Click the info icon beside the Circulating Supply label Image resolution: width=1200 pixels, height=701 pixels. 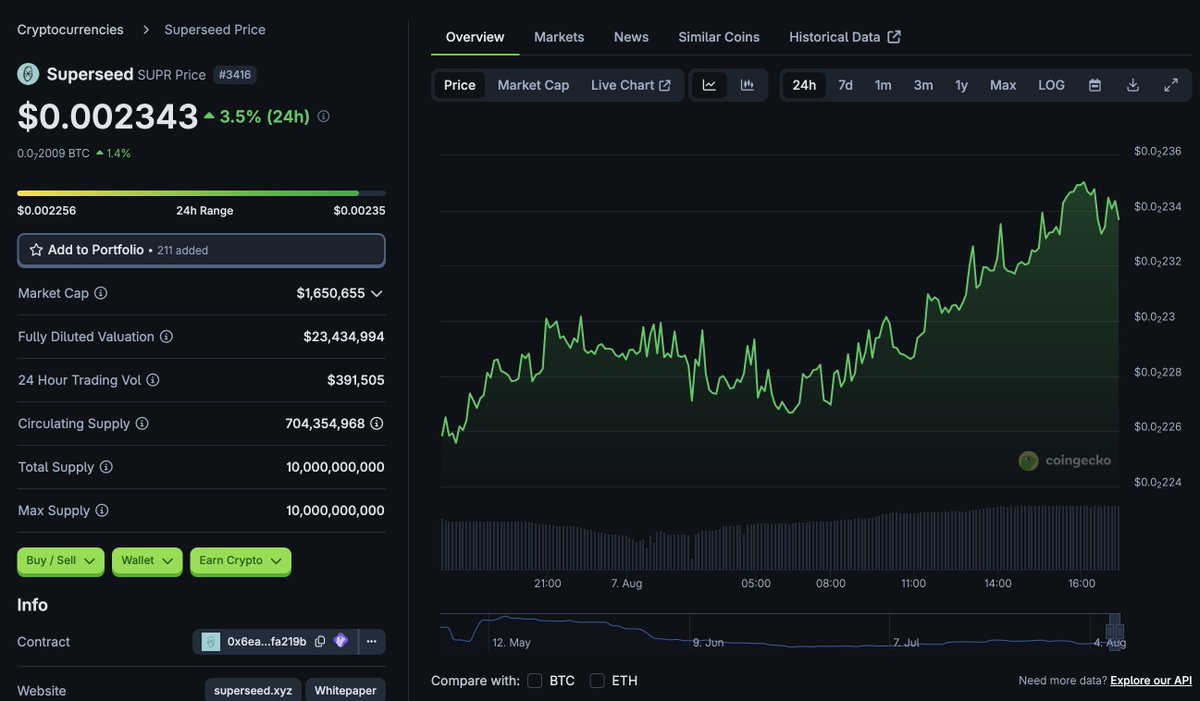(142, 424)
